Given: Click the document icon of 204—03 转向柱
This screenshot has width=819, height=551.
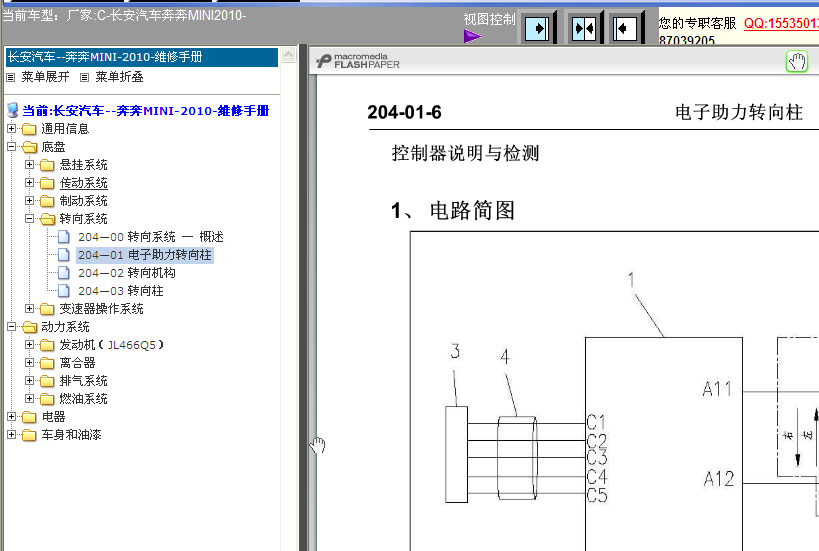Looking at the screenshot, I should (64, 290).
